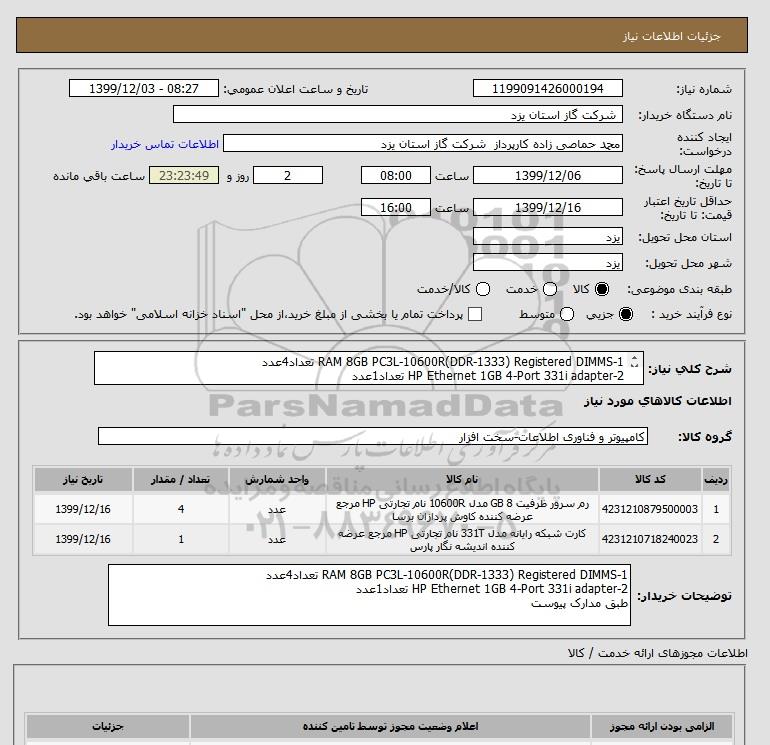Toggle Islamic treasury payment checkbox
This screenshot has width=770, height=745.
tap(475, 314)
